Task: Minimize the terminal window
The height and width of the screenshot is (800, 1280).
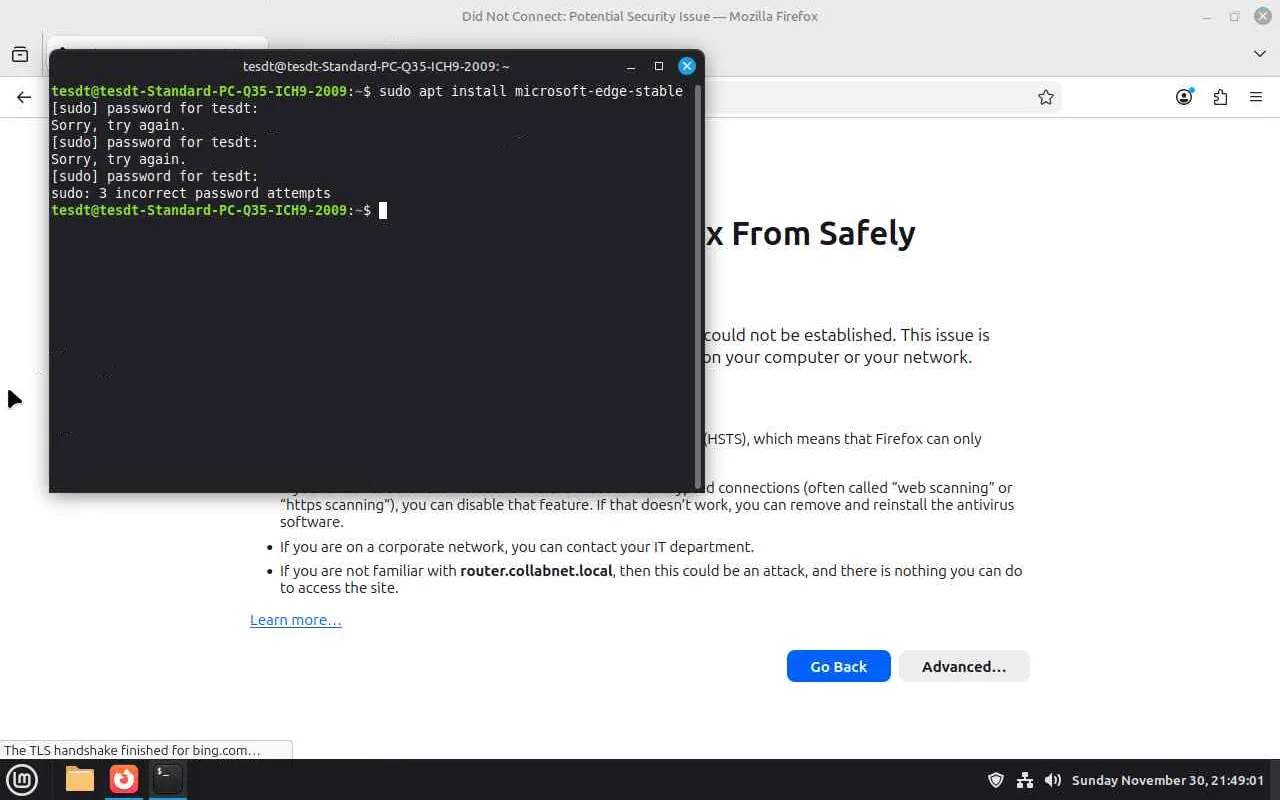Action: [x=631, y=66]
